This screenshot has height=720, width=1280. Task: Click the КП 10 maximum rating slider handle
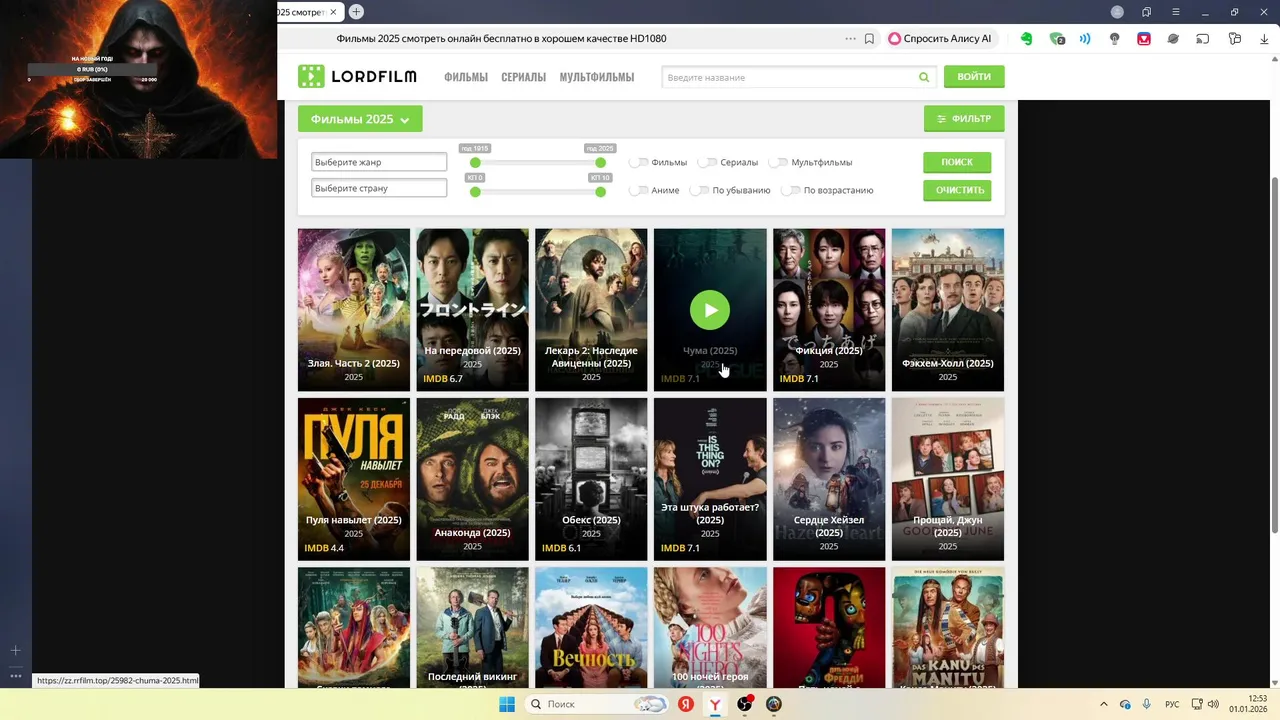coord(600,192)
